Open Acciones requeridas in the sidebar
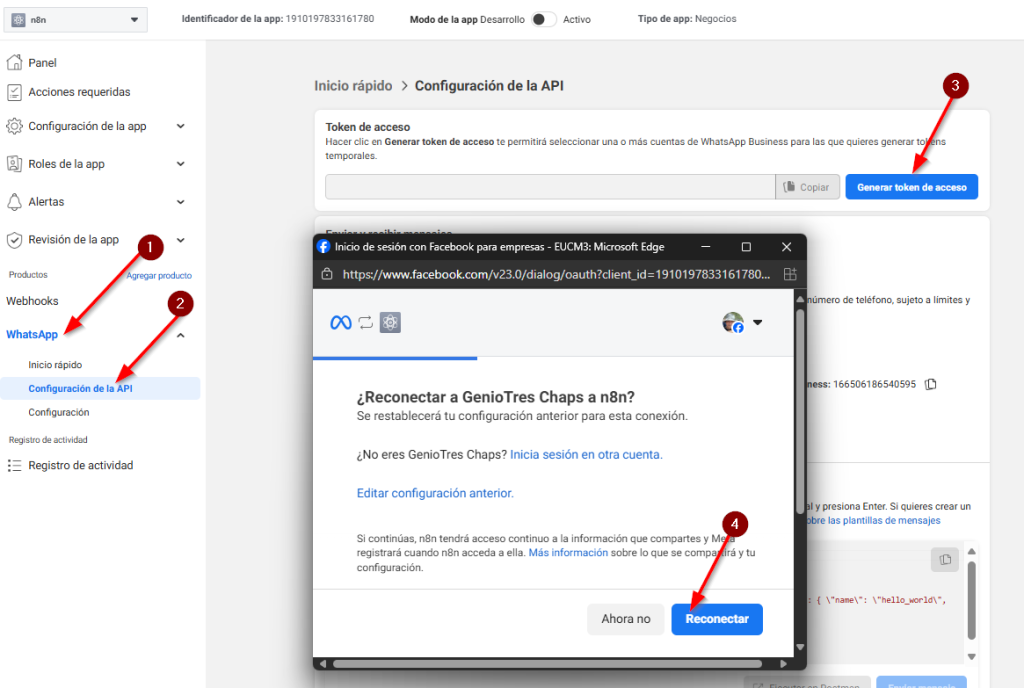 point(79,92)
